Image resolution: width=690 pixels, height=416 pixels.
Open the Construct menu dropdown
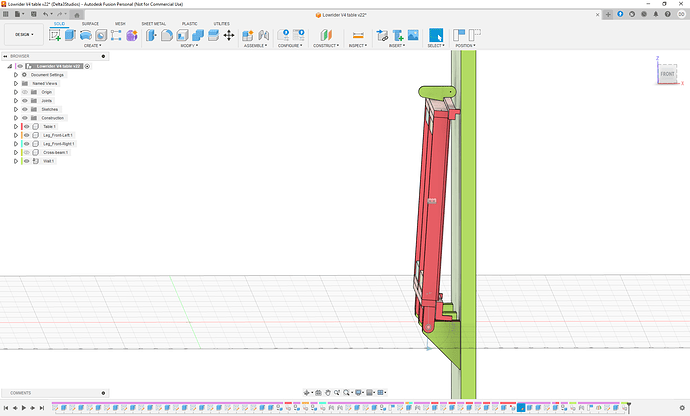click(326, 46)
